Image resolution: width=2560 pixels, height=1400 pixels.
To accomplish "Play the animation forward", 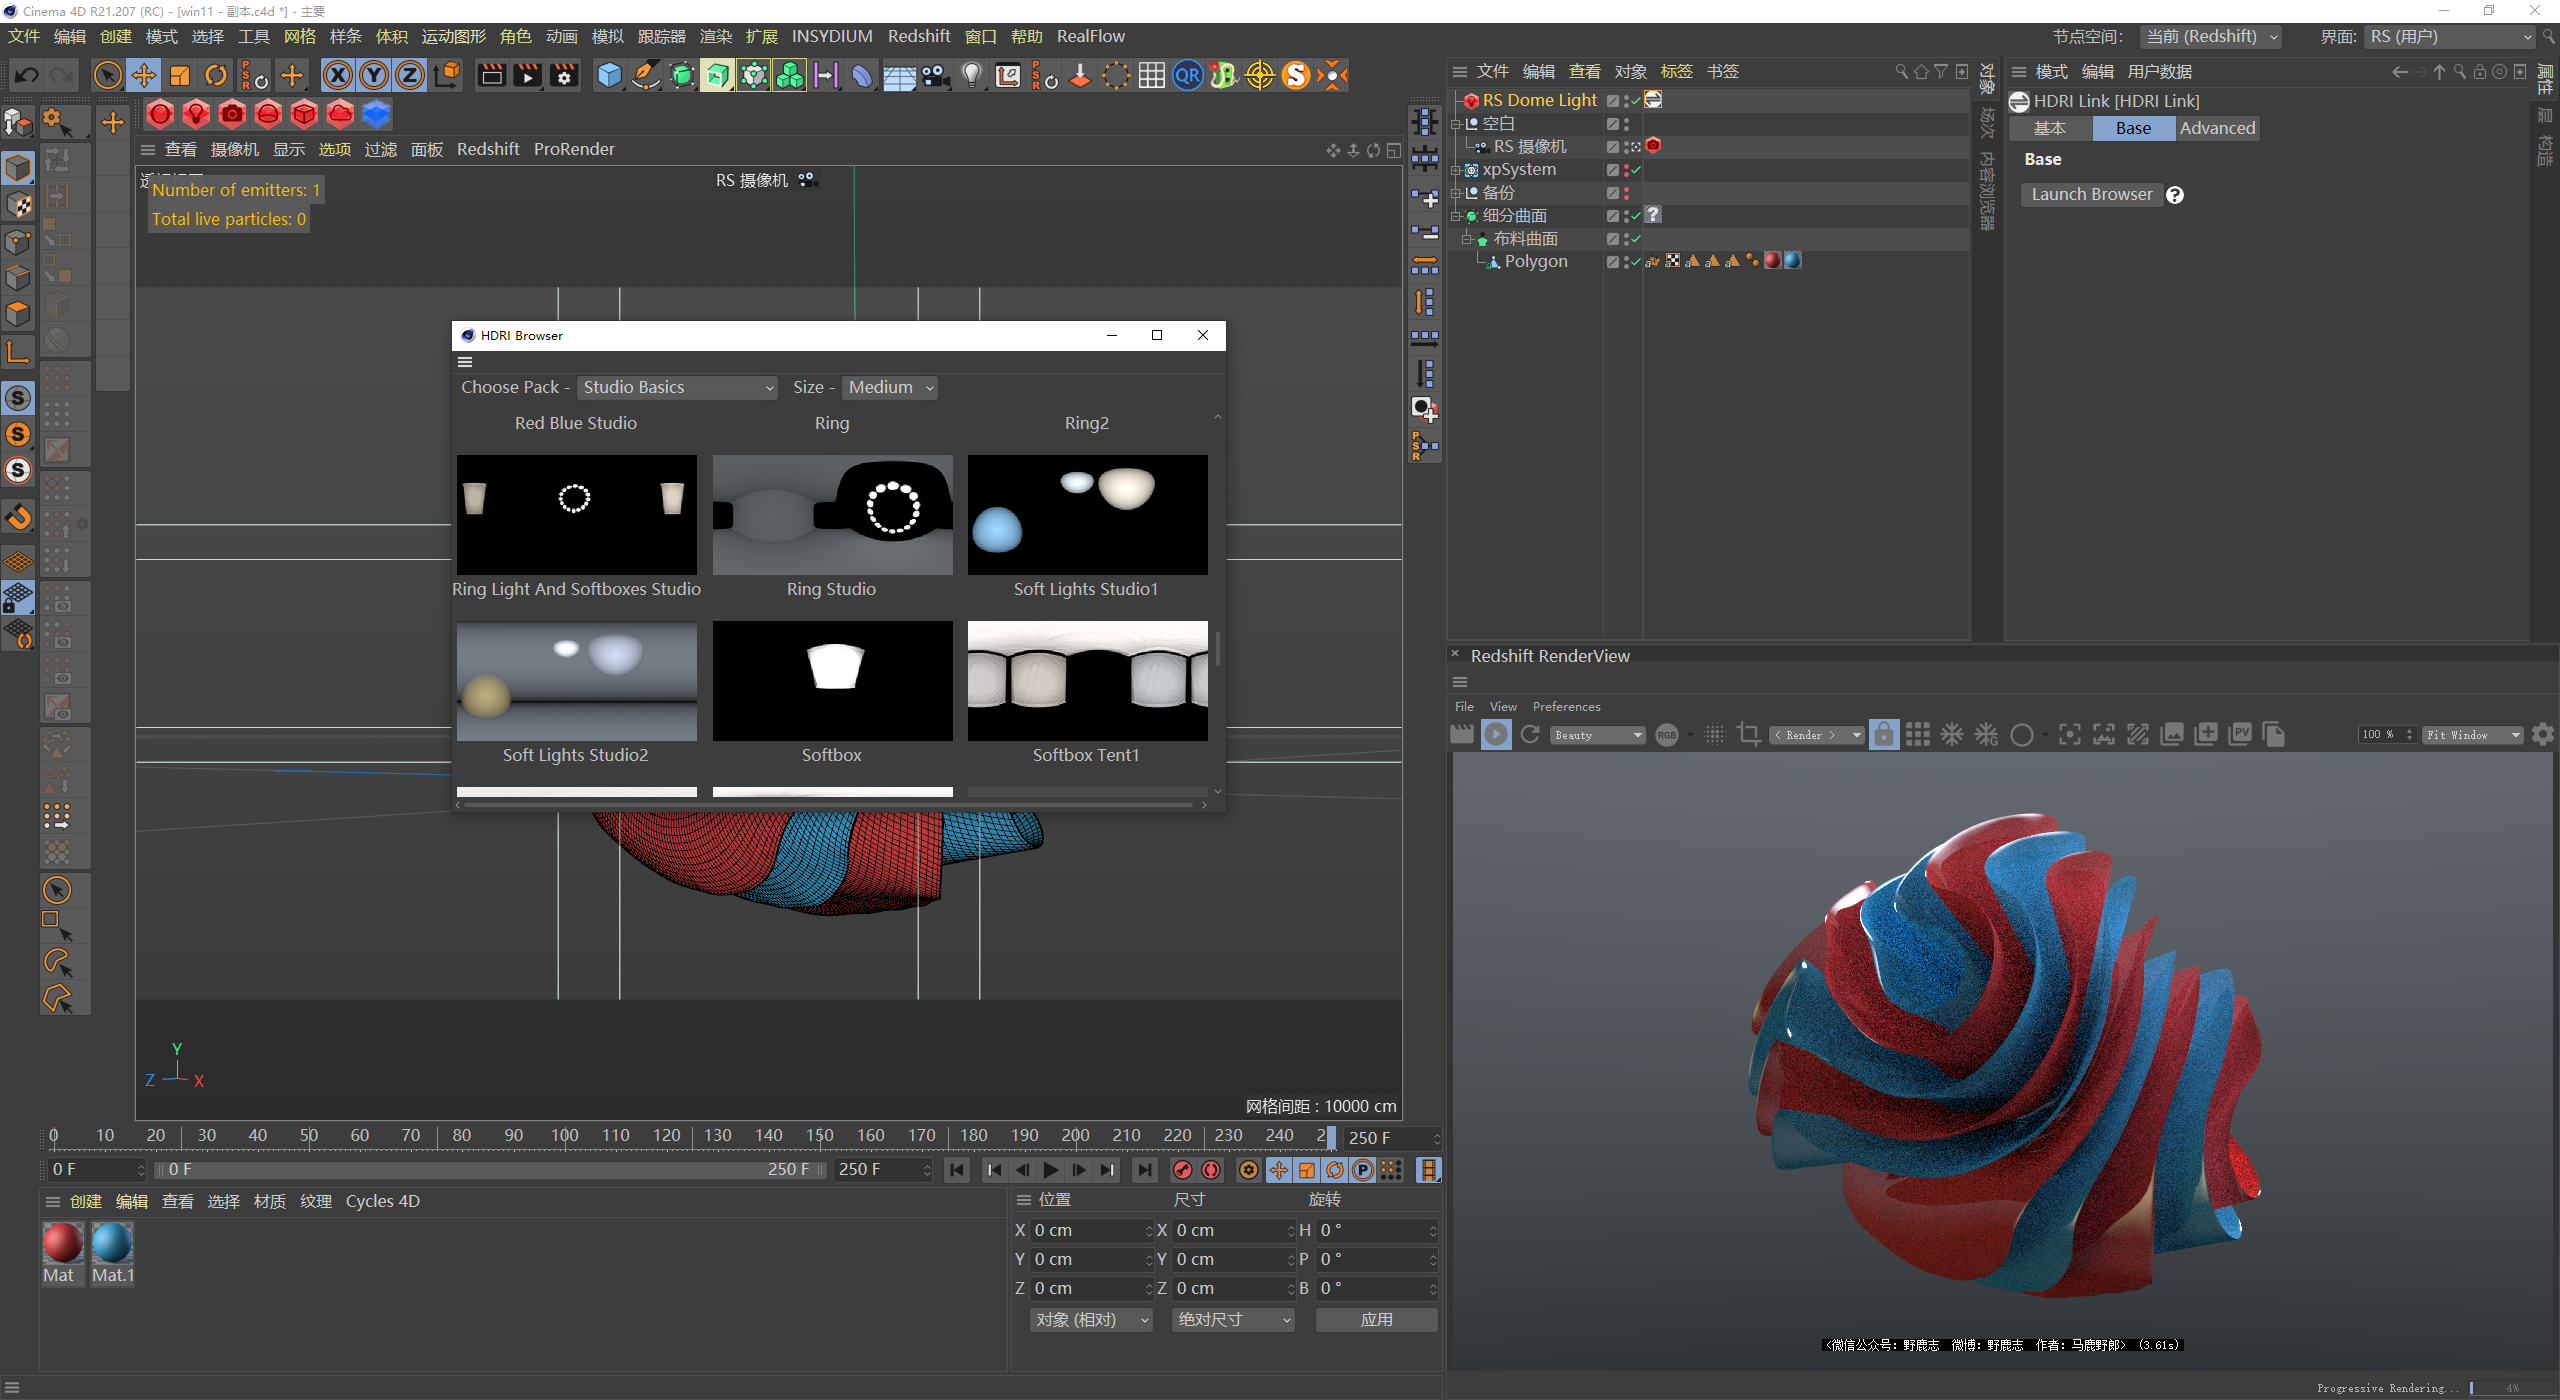I will coord(1050,1170).
